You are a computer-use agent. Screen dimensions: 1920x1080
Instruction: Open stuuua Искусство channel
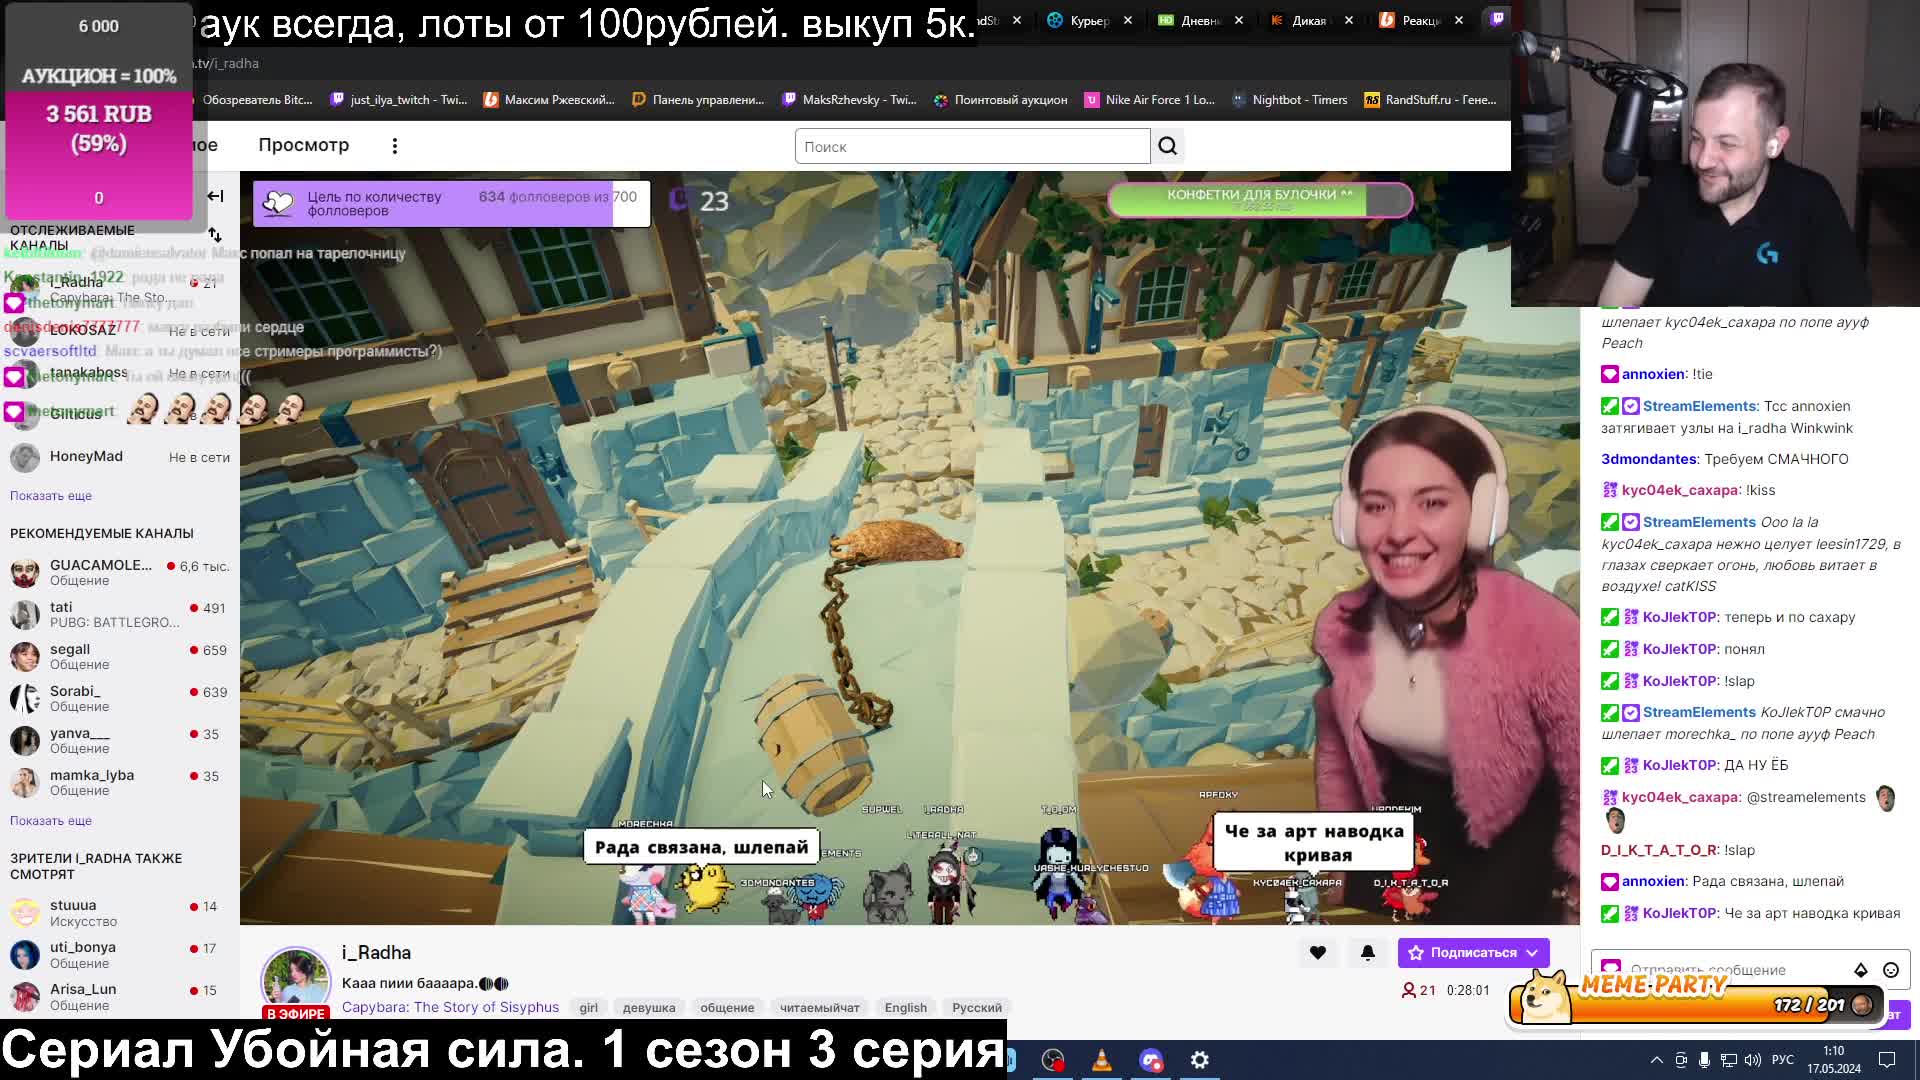click(120, 913)
